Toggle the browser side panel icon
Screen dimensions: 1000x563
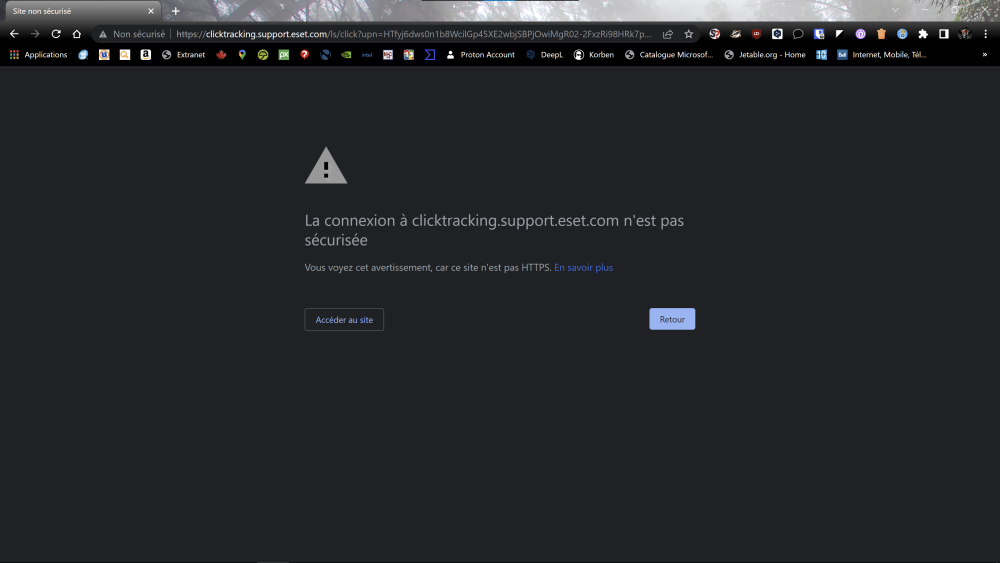click(x=944, y=34)
